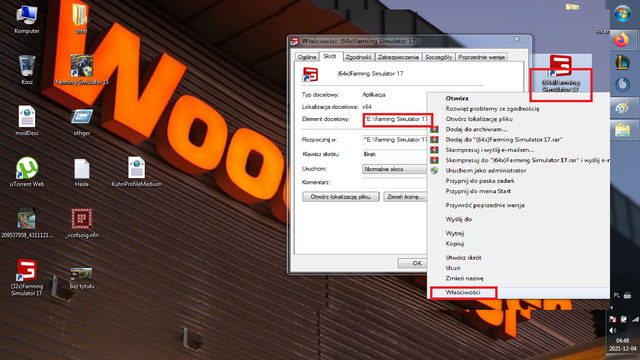This screenshot has width=640, height=360.
Task: Open League of Legends taskbar icon
Action: coord(622,62)
